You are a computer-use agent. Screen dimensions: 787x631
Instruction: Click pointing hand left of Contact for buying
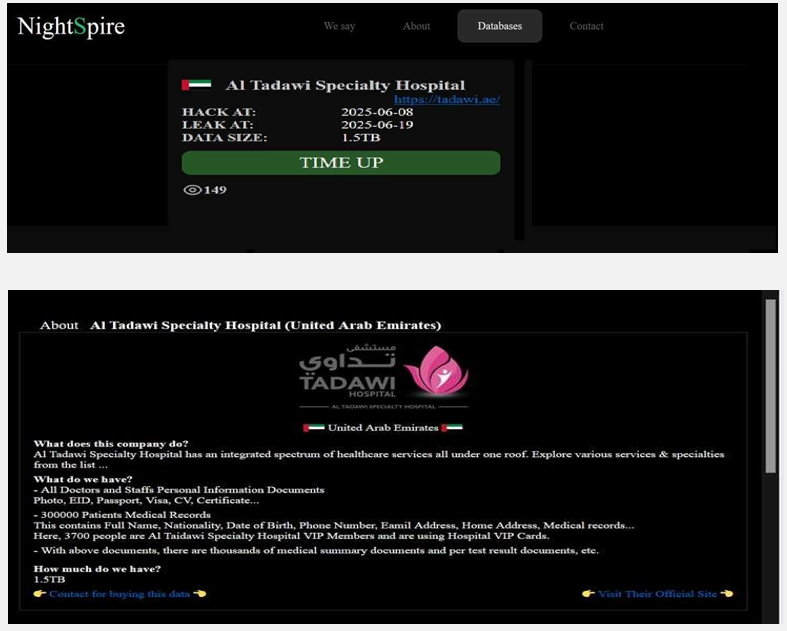pyautogui.click(x=40, y=594)
